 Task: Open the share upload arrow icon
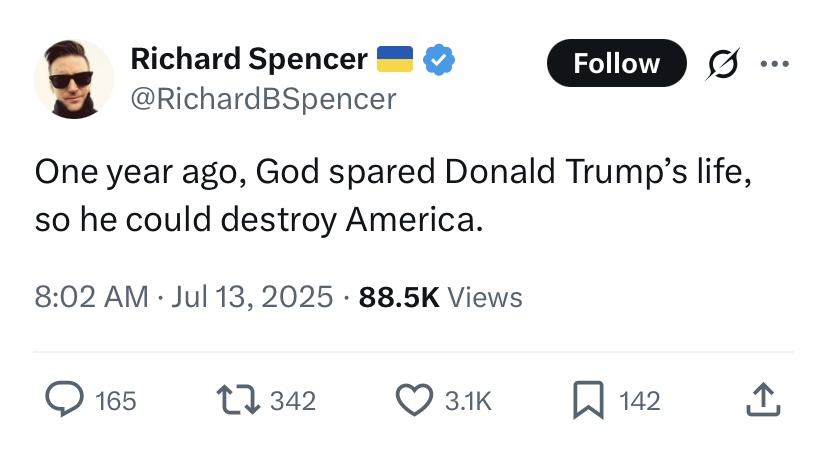763,400
